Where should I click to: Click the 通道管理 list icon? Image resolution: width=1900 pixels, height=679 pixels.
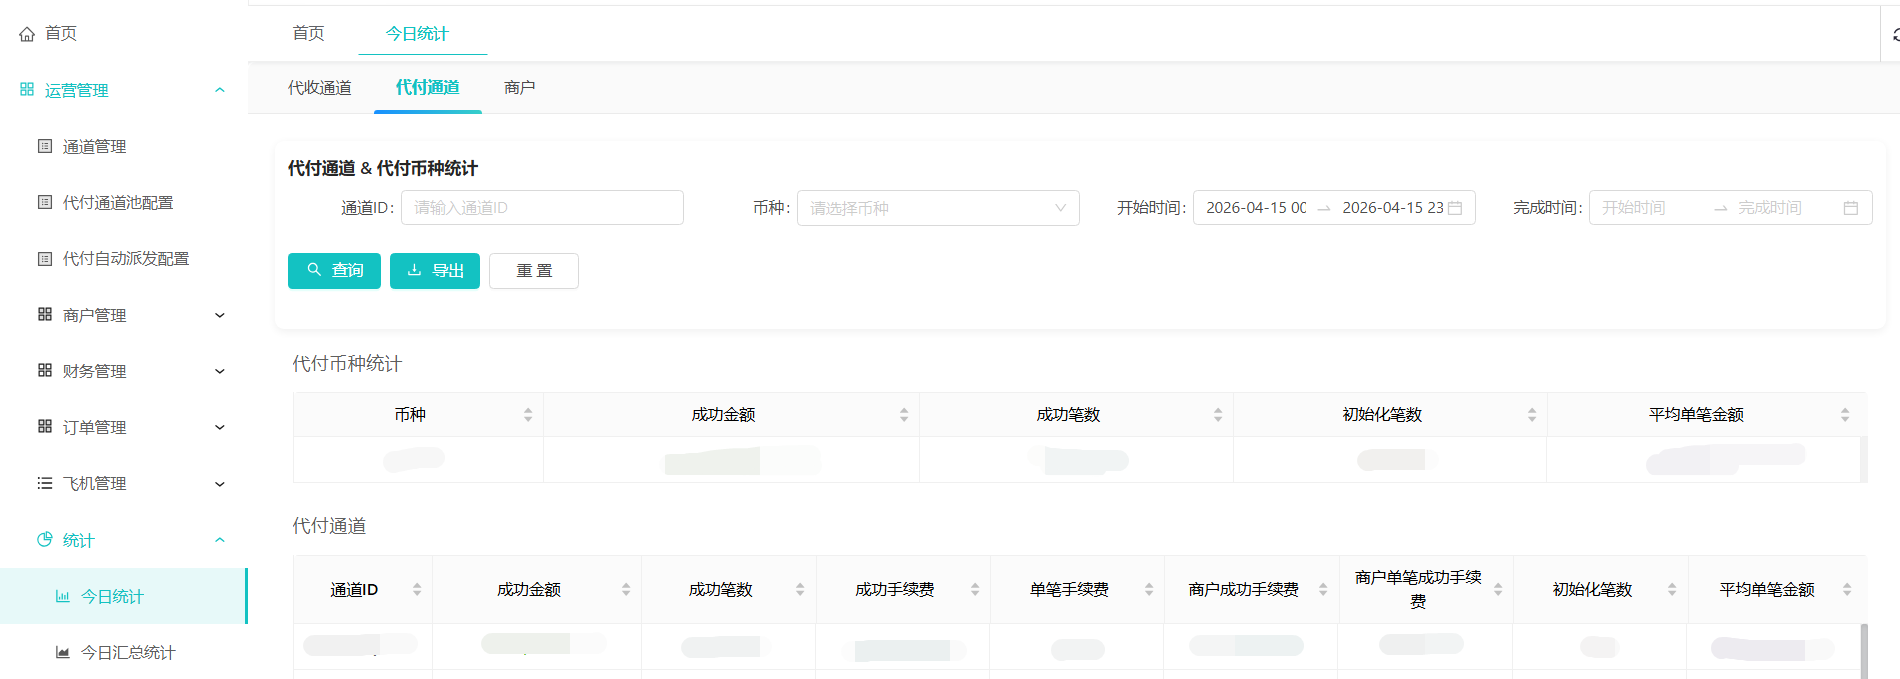click(x=45, y=146)
